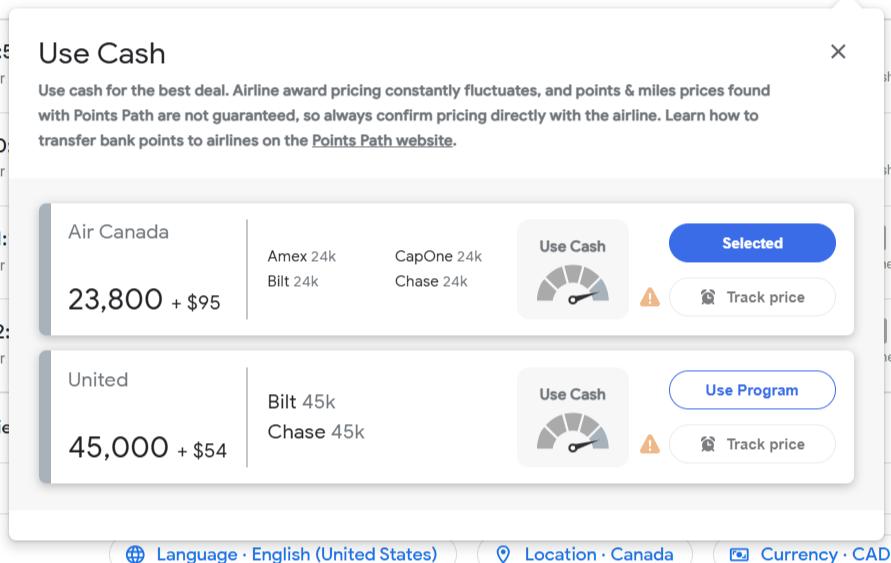Screen dimensions: 891x563
Task: Track price for the United award
Action: [x=752, y=444]
